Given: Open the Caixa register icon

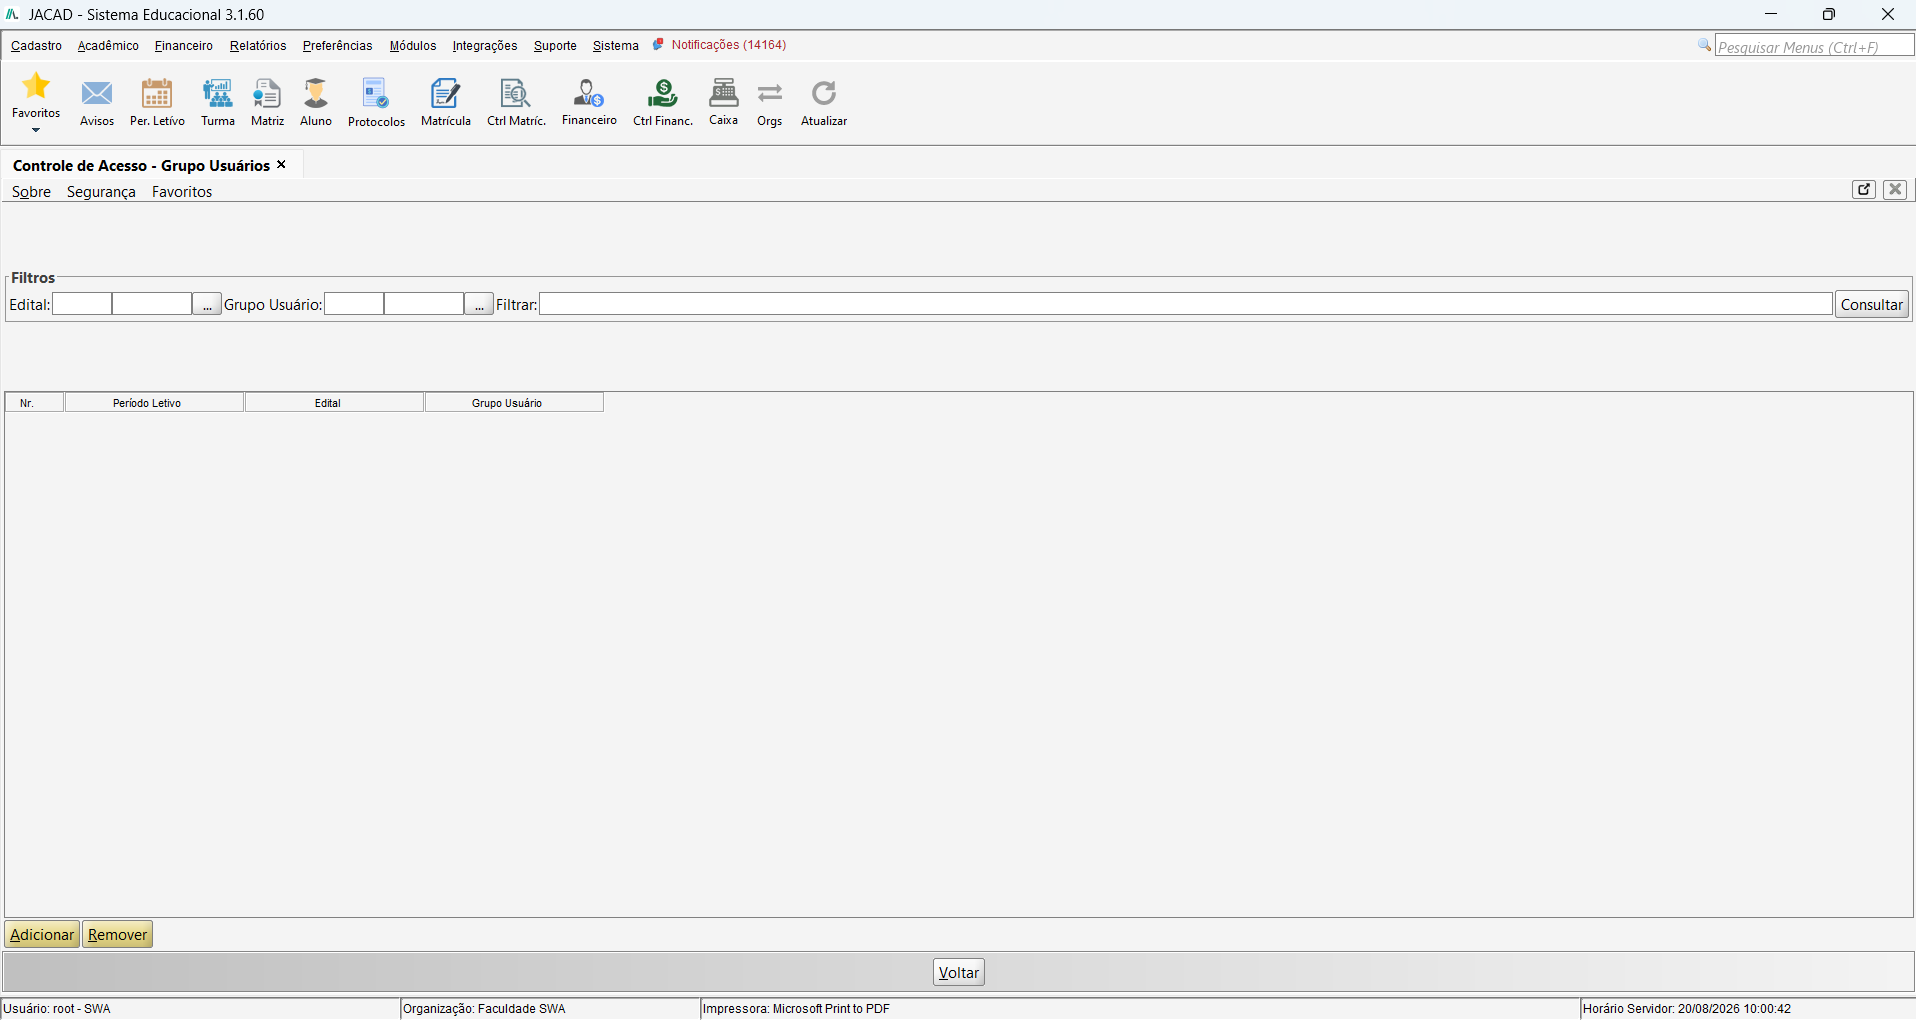Looking at the screenshot, I should coord(723,94).
